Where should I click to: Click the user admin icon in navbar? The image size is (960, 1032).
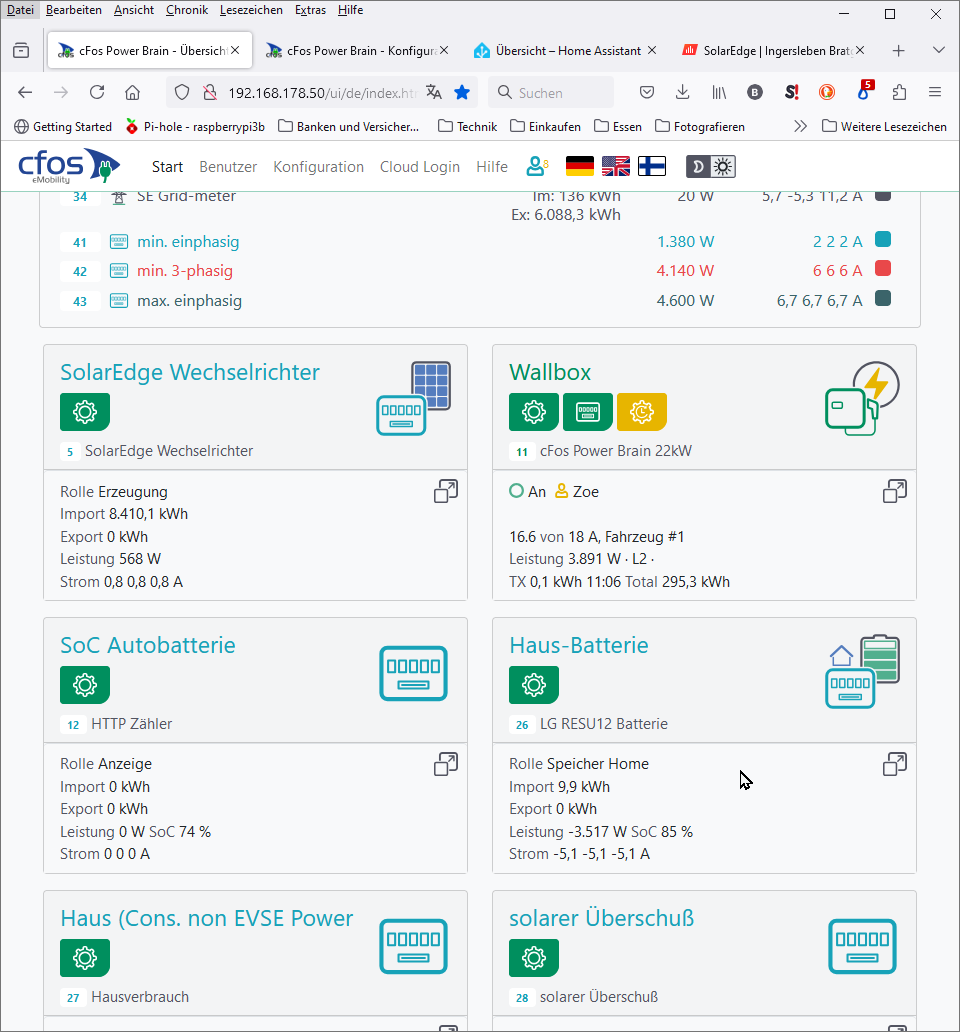pos(537,167)
